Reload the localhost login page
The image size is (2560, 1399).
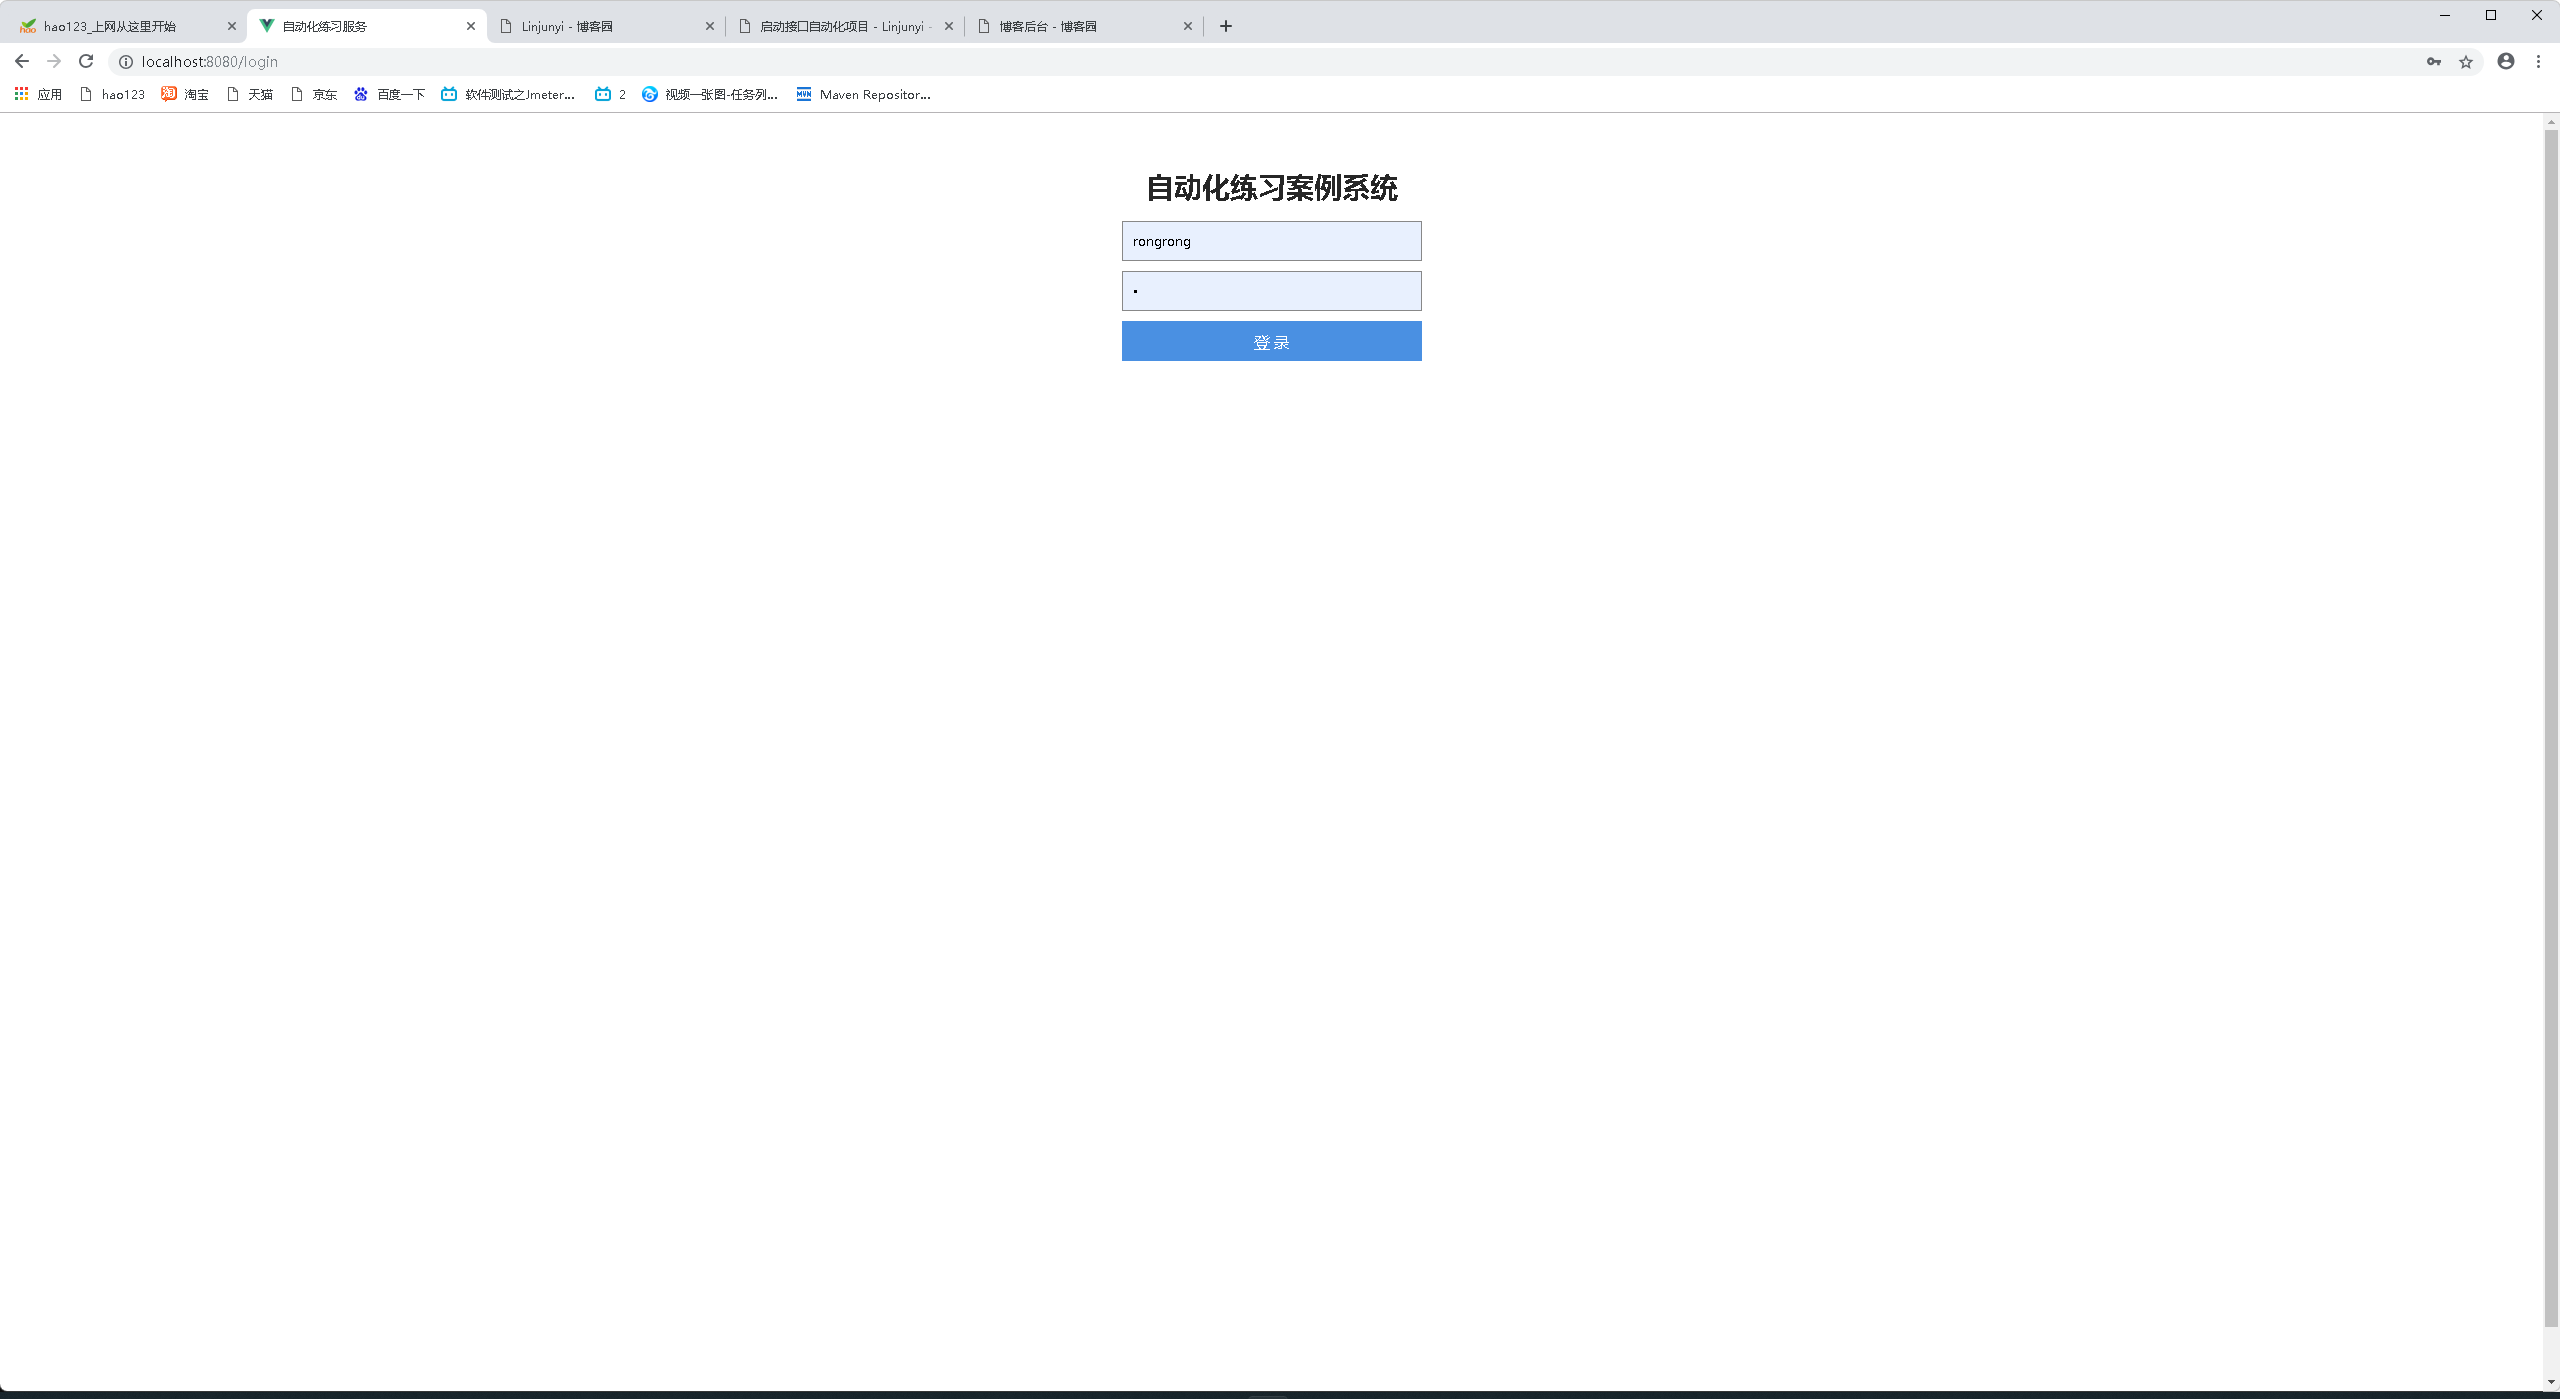86,62
